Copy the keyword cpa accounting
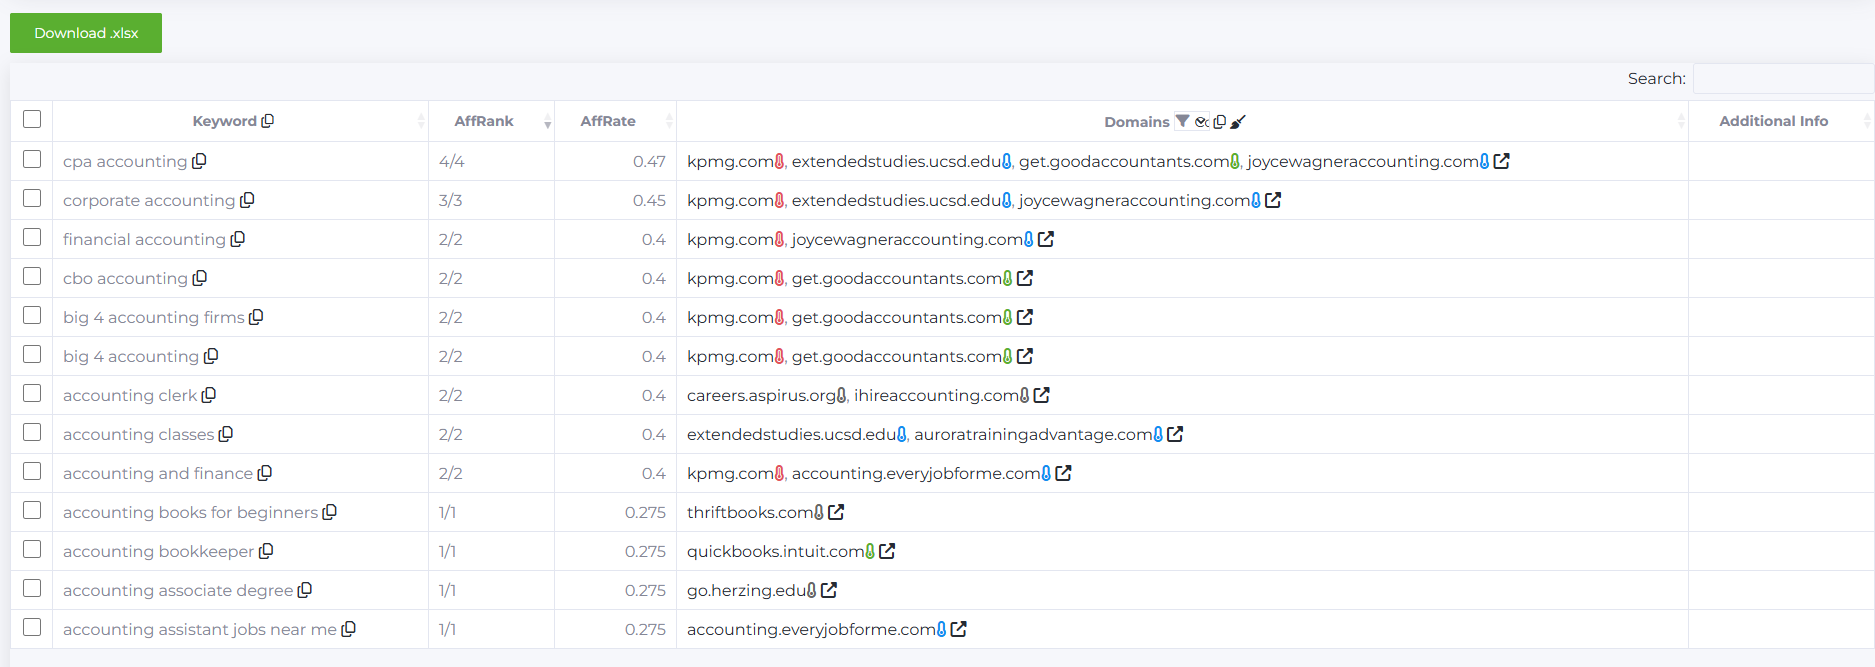 (199, 161)
